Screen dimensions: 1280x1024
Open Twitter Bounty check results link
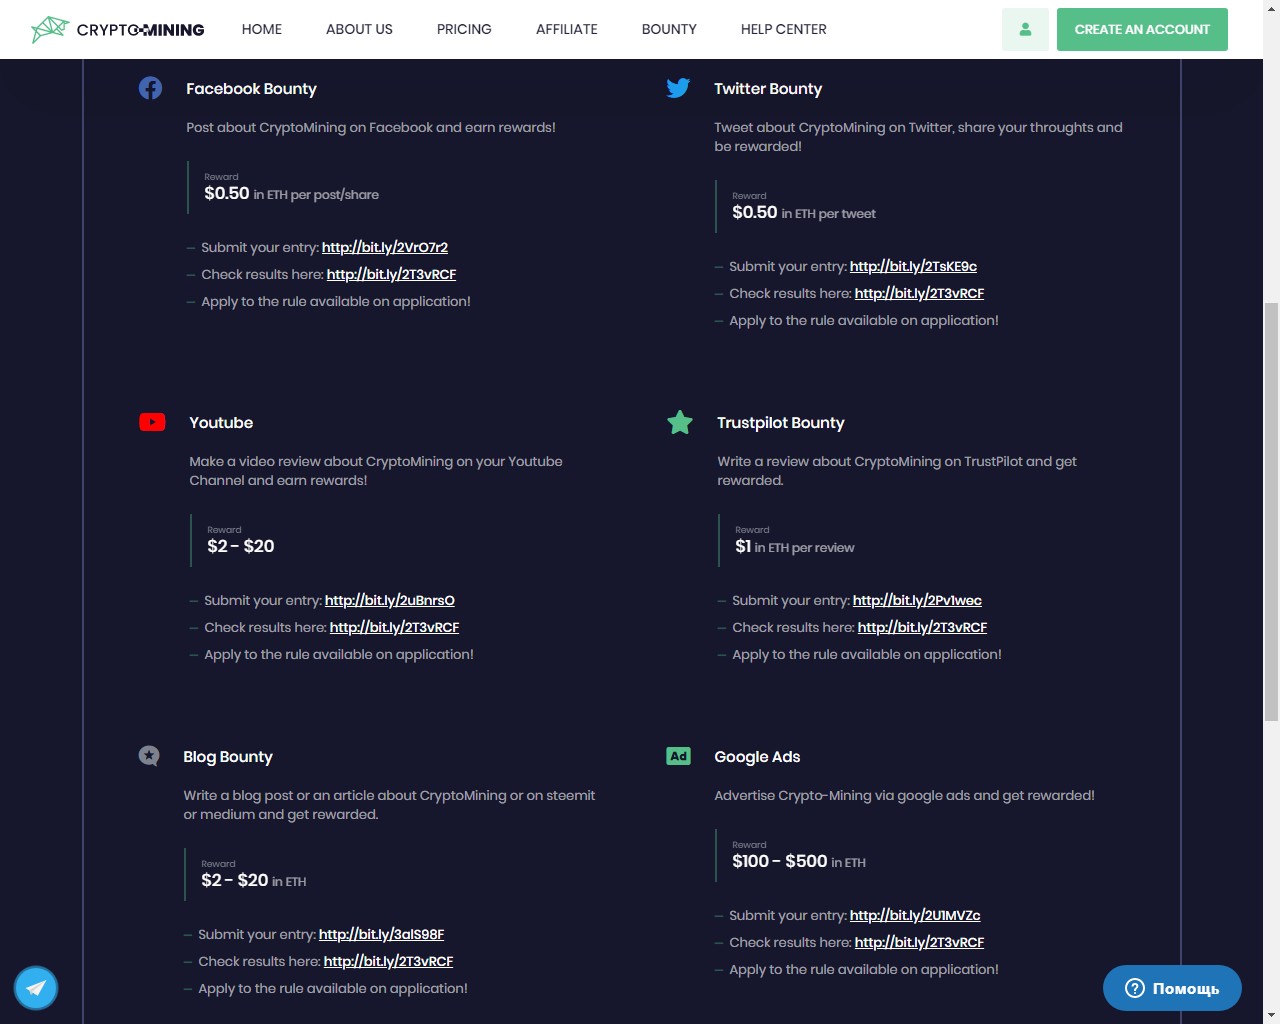pos(919,293)
